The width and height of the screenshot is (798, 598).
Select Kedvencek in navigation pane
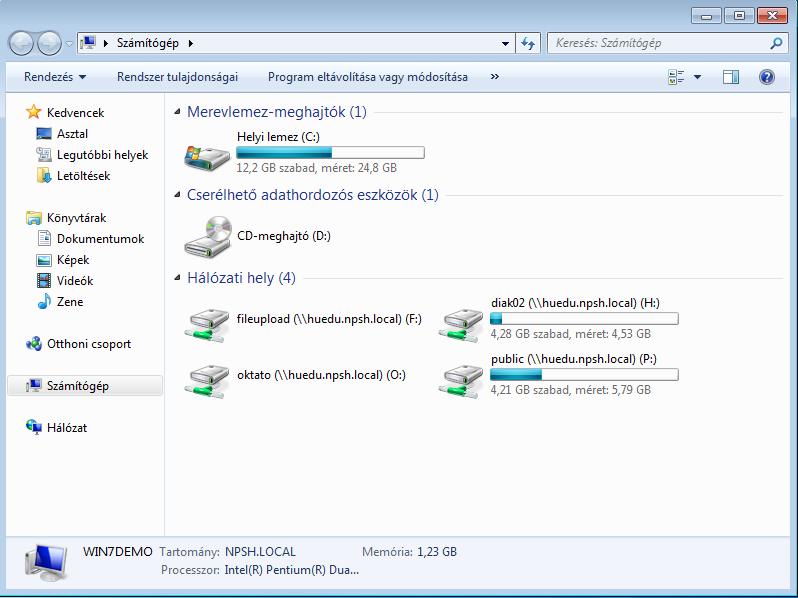[x=75, y=112]
